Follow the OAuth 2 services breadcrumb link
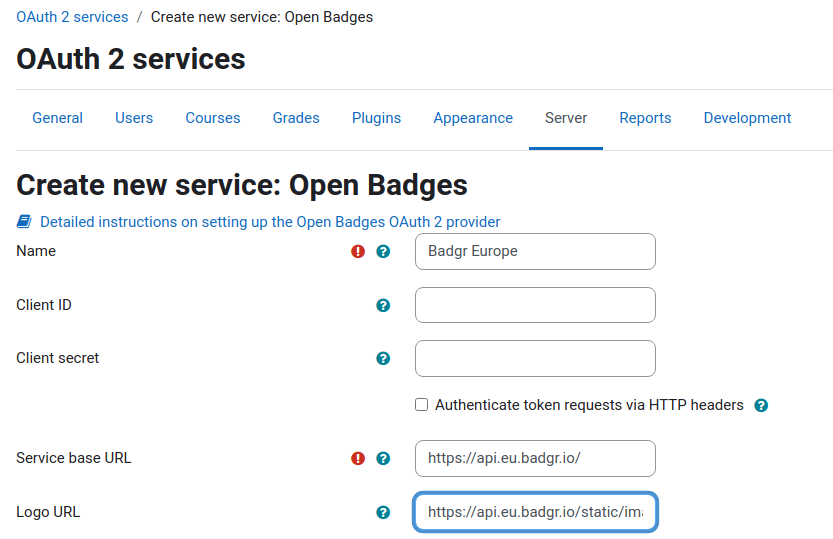The image size is (833, 539). (x=72, y=17)
